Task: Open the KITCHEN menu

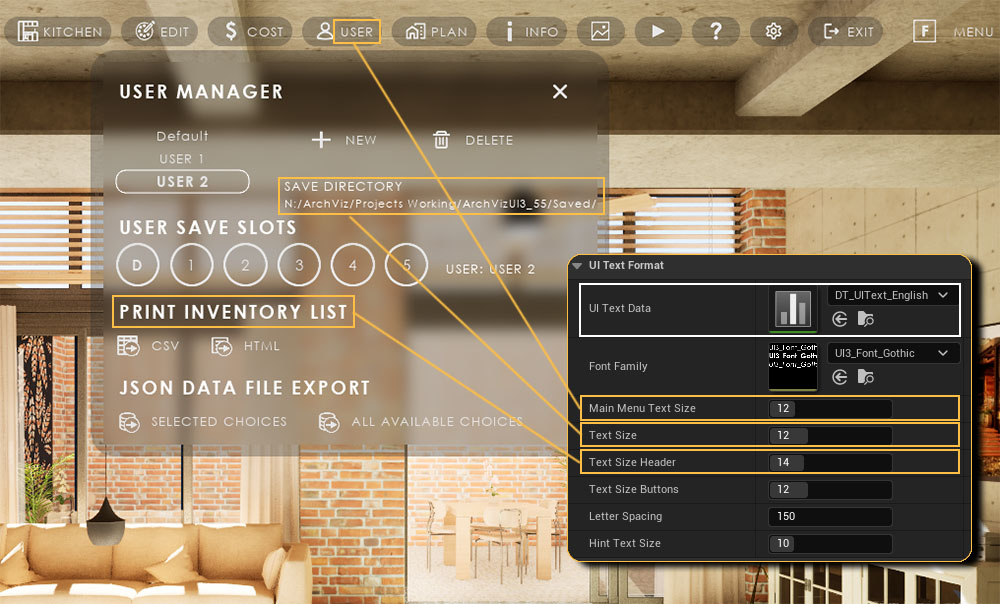Action: [61, 31]
